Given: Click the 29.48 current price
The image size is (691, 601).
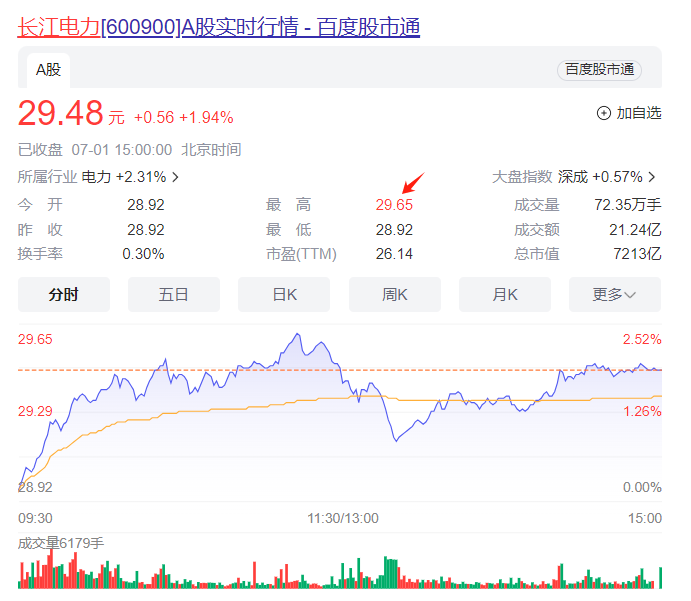Looking at the screenshot, I should pos(61,113).
